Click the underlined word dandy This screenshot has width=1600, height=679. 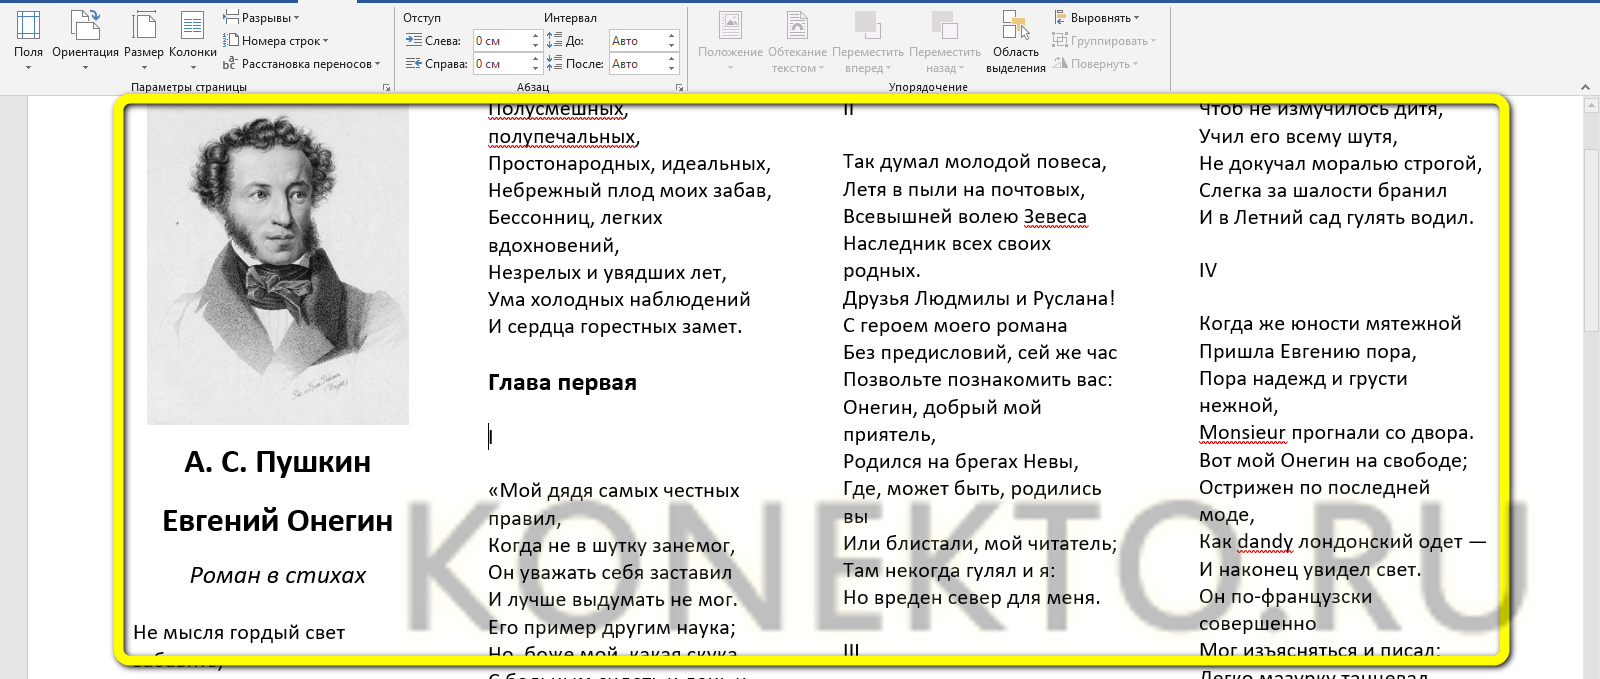pyautogui.click(x=1265, y=542)
